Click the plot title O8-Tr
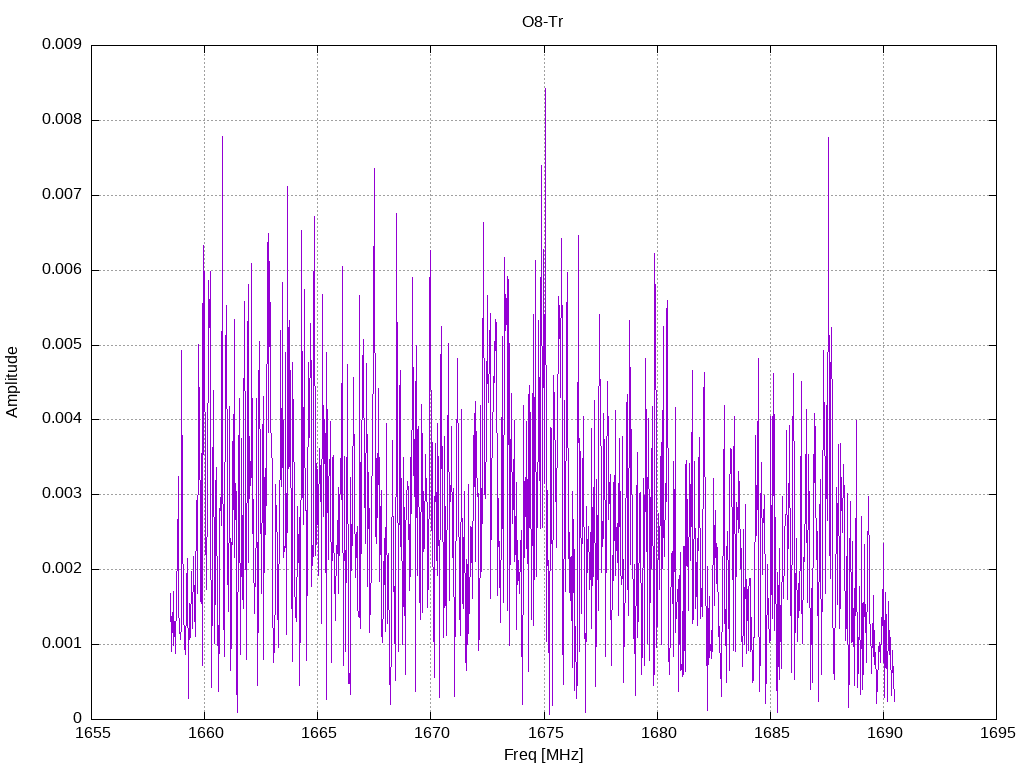This screenshot has width=1024, height=768. tap(543, 22)
